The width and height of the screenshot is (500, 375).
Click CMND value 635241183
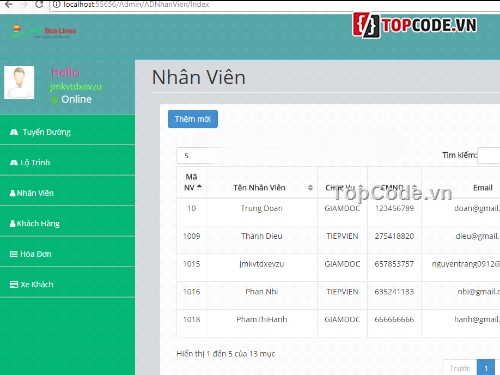394,292
